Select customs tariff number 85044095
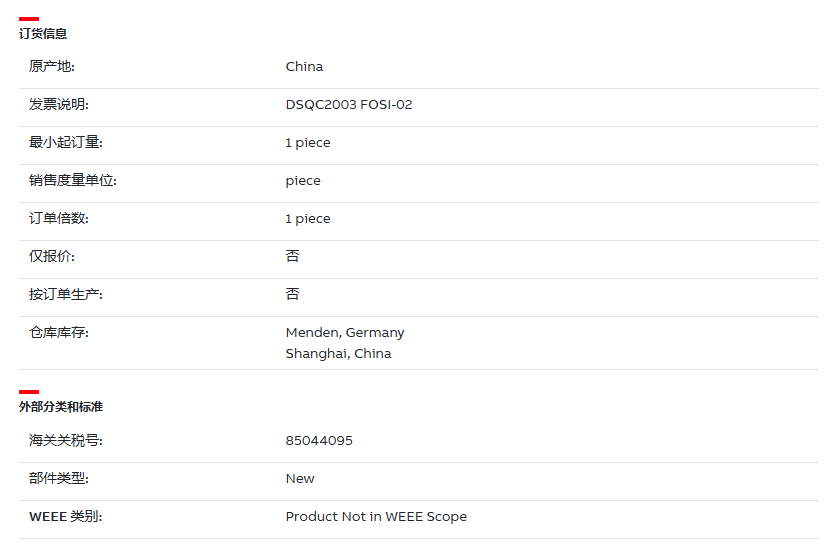 click(319, 441)
